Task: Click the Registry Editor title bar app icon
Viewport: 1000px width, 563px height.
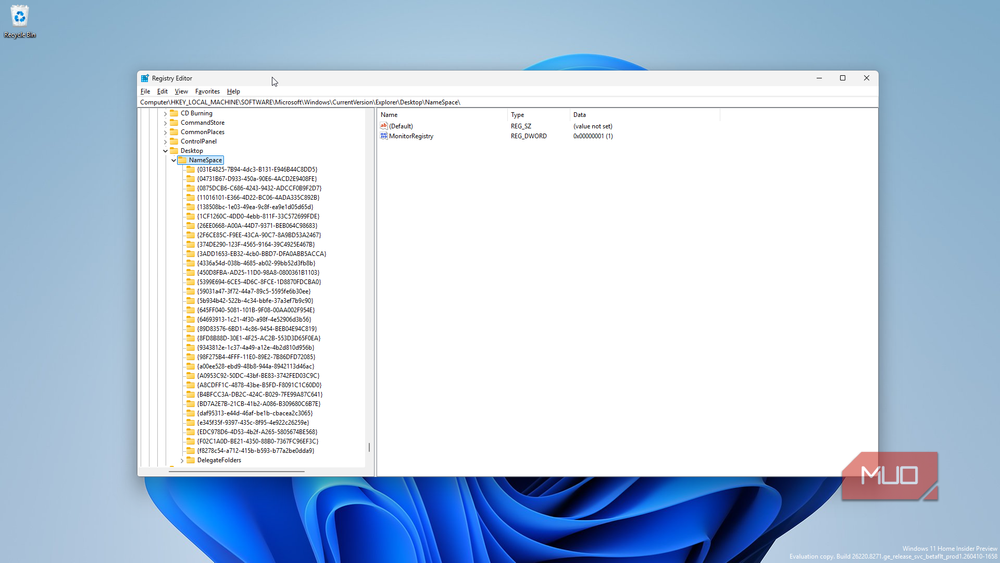Action: pyautogui.click(x=145, y=78)
